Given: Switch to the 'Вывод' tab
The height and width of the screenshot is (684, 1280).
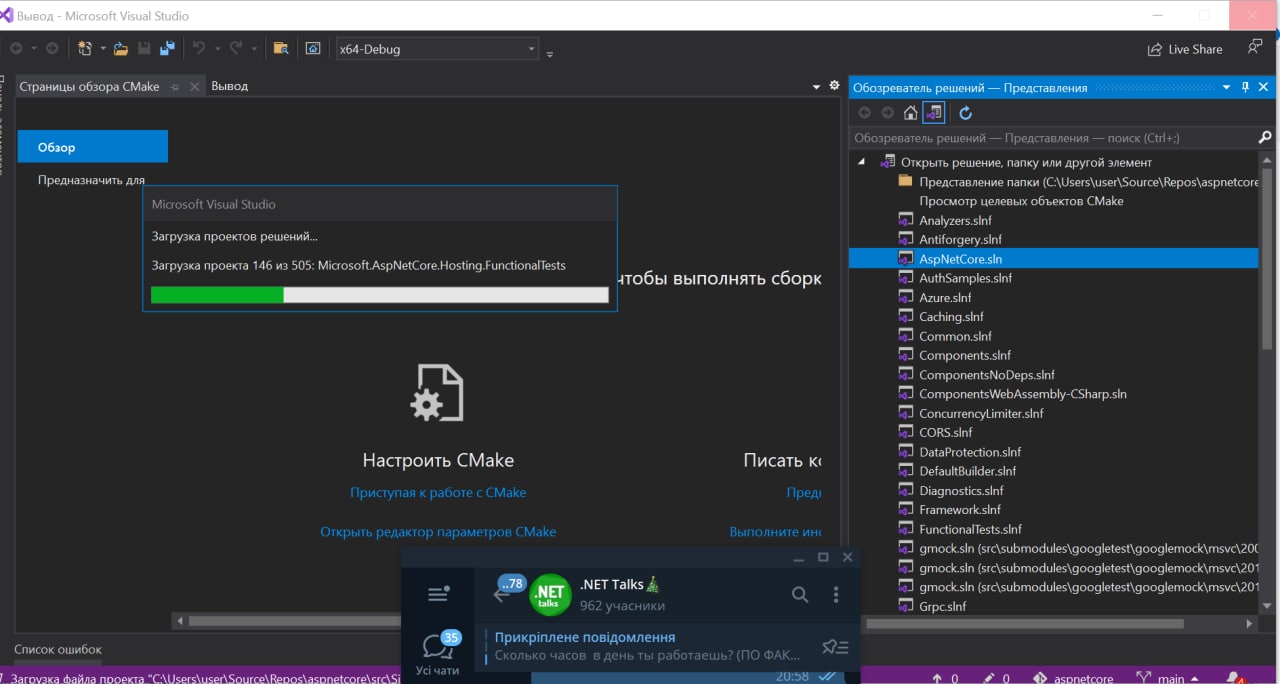Looking at the screenshot, I should pos(230,86).
